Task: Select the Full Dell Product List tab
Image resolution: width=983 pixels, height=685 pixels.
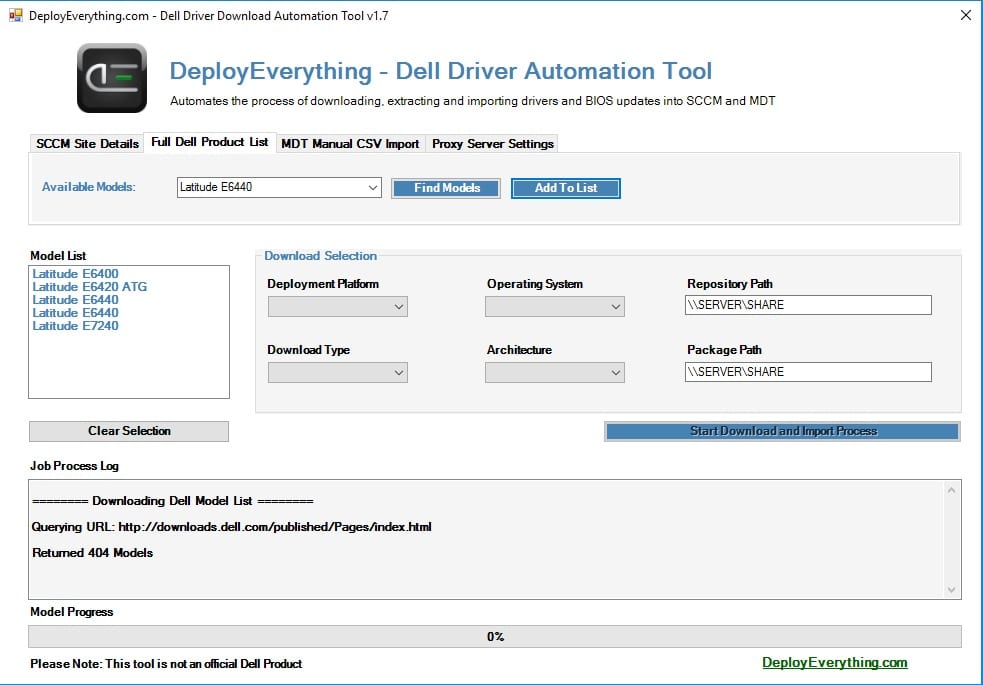Action: [210, 142]
